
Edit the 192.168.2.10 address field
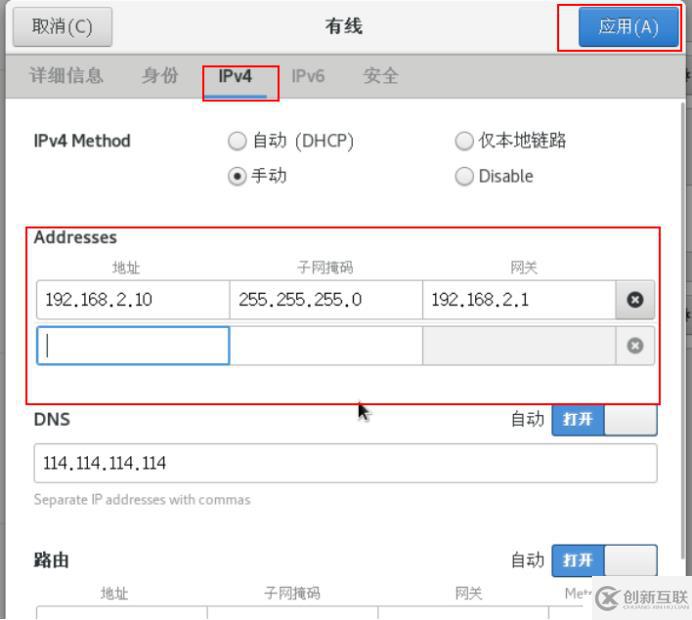133,300
